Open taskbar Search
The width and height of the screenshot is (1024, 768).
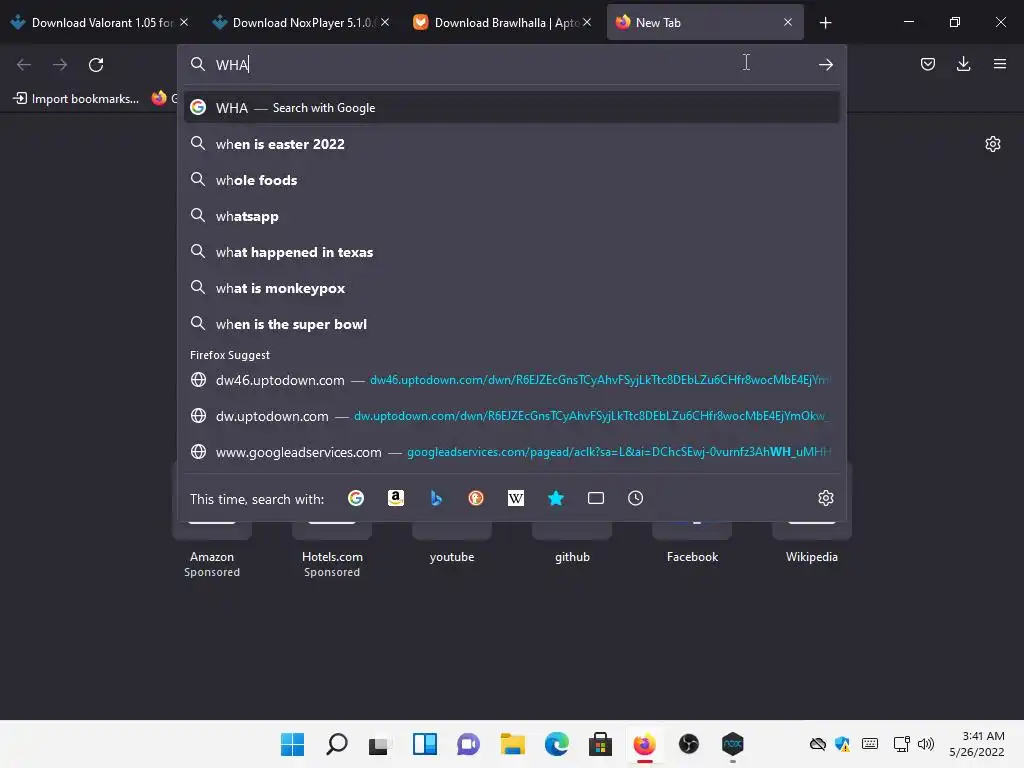click(x=336, y=744)
